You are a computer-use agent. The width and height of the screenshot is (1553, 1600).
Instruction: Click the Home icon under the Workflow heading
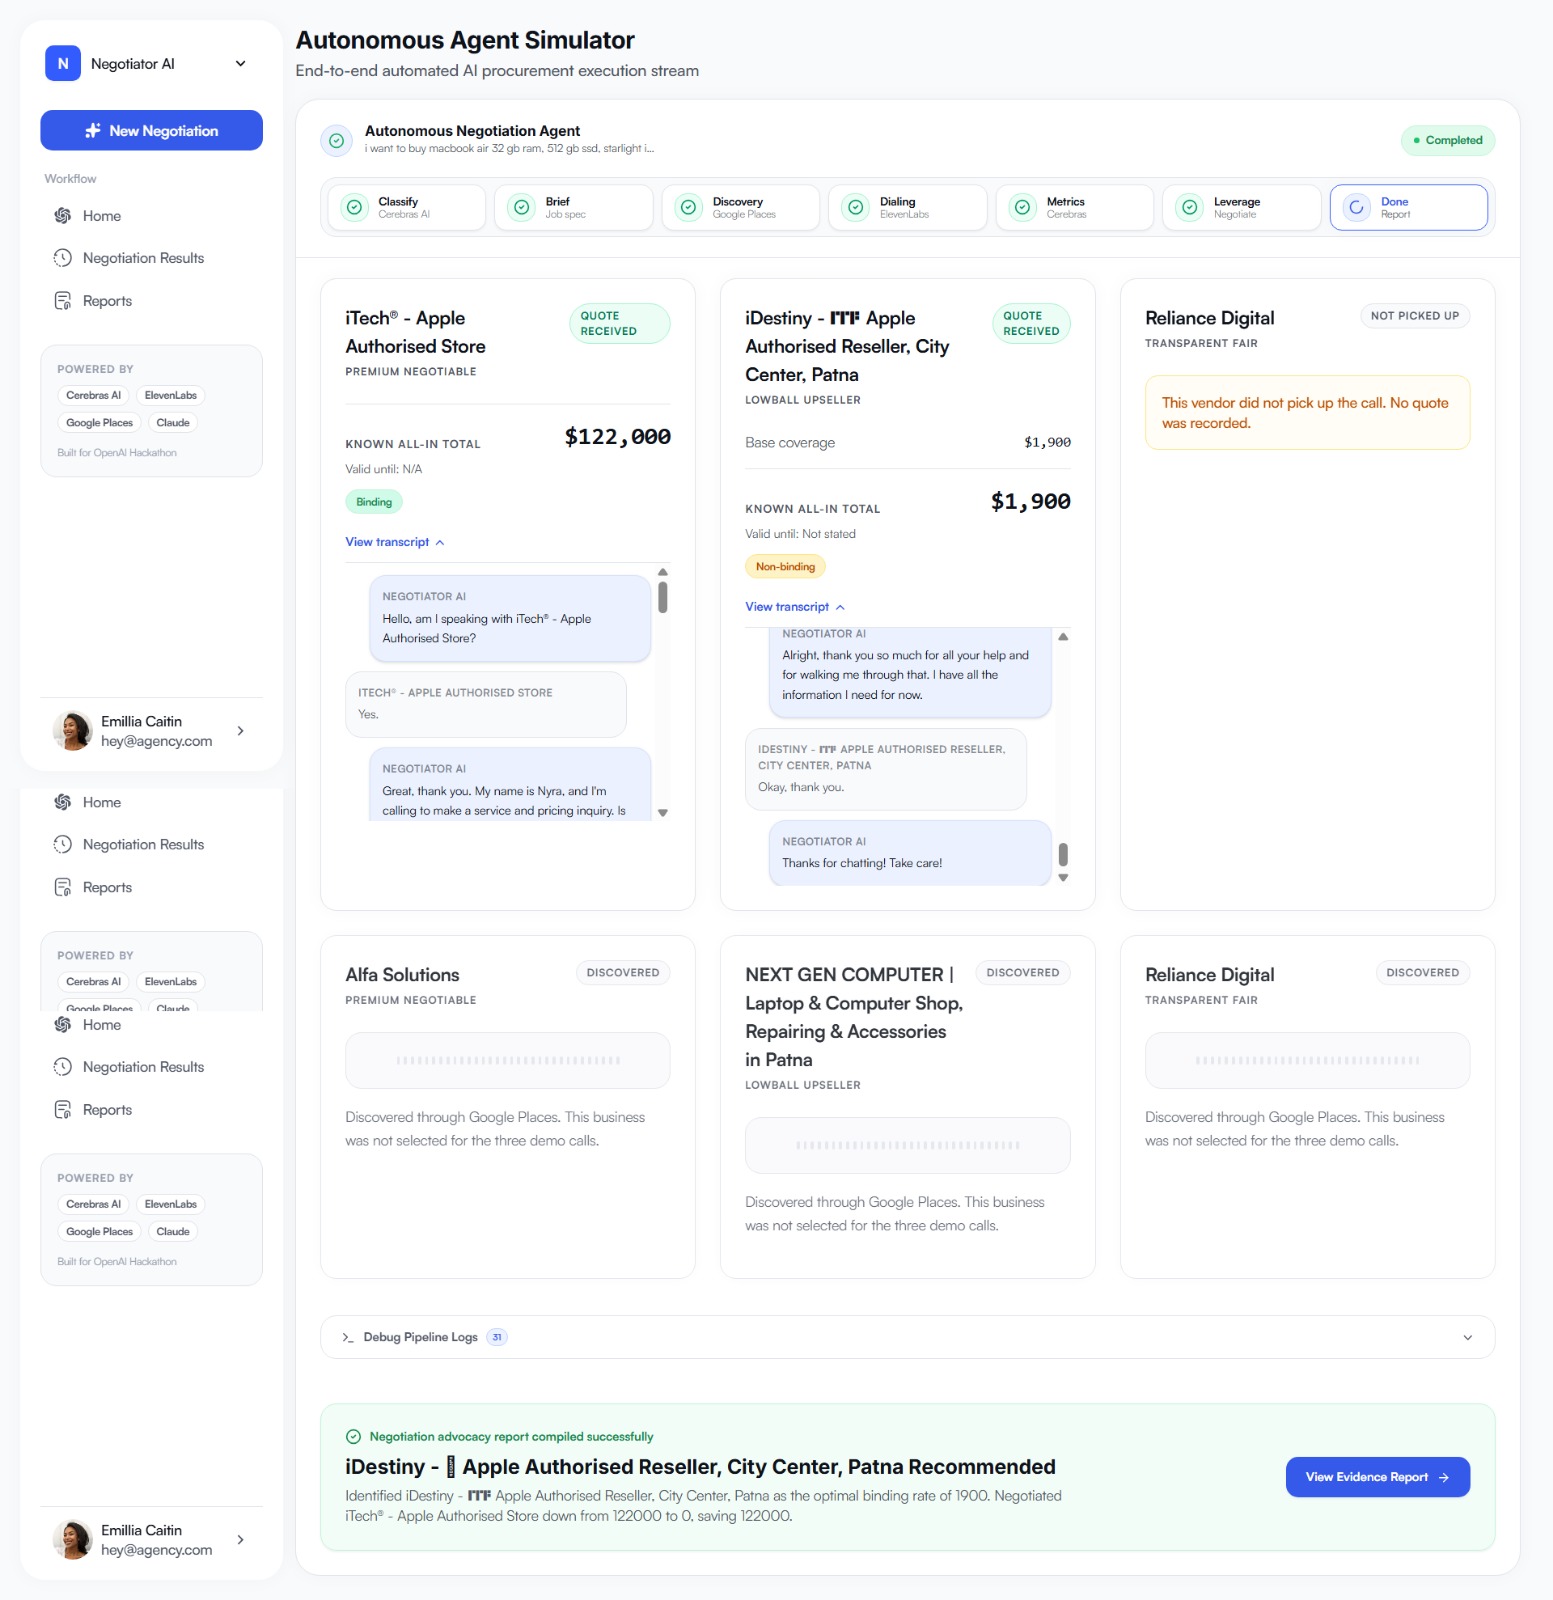point(63,216)
